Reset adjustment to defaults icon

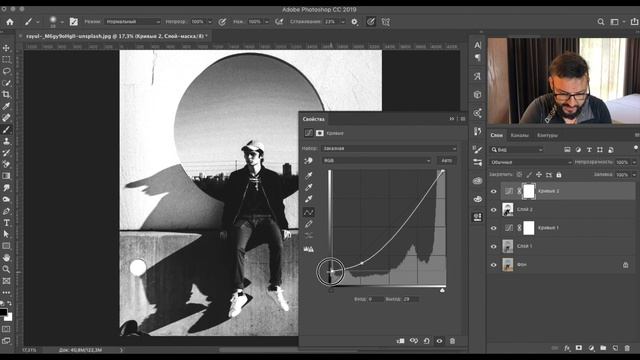click(427, 341)
